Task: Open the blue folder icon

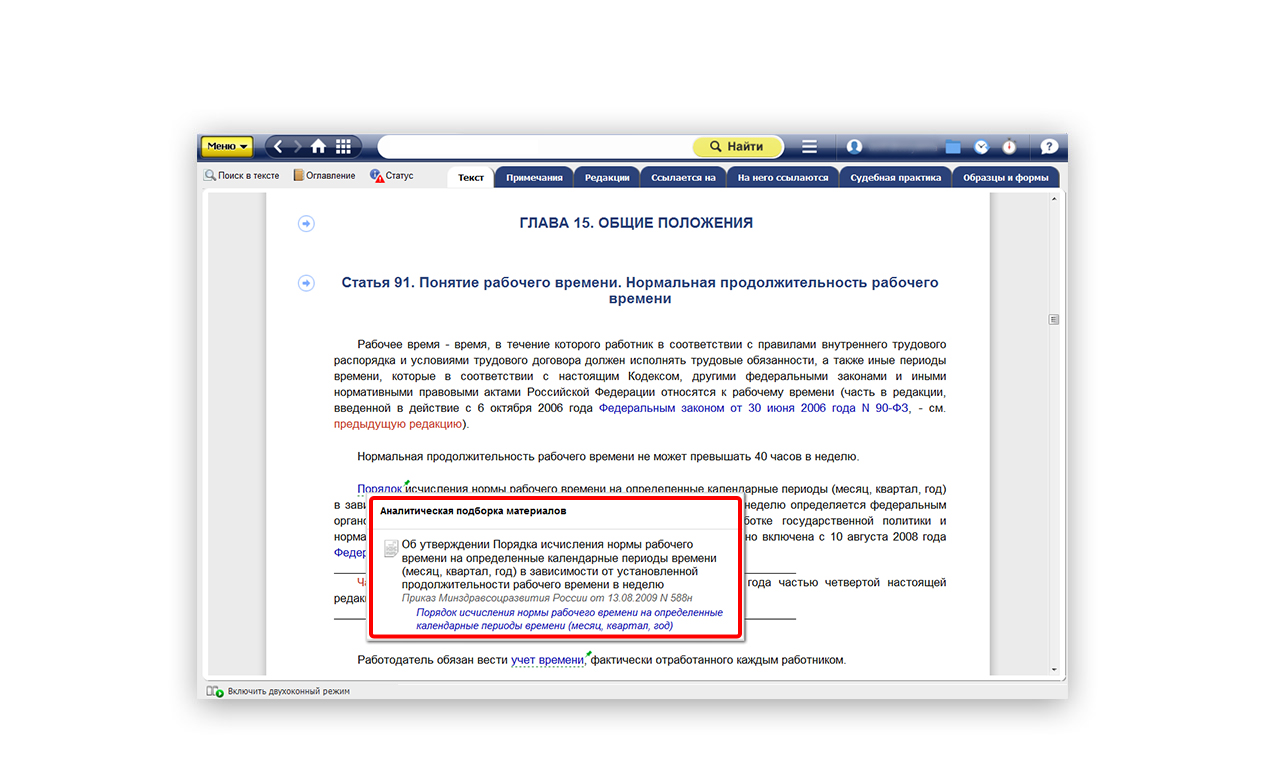Action: (953, 147)
